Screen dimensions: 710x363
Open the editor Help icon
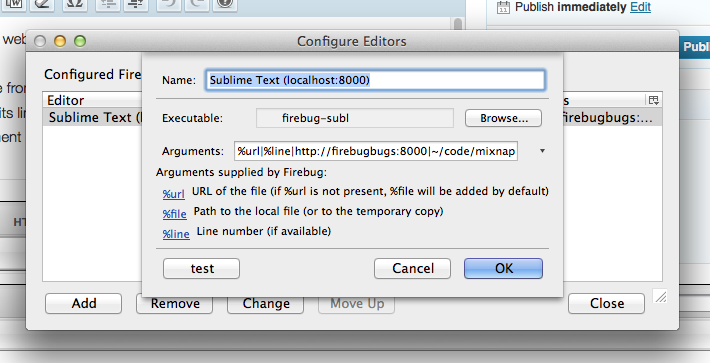pos(225,5)
